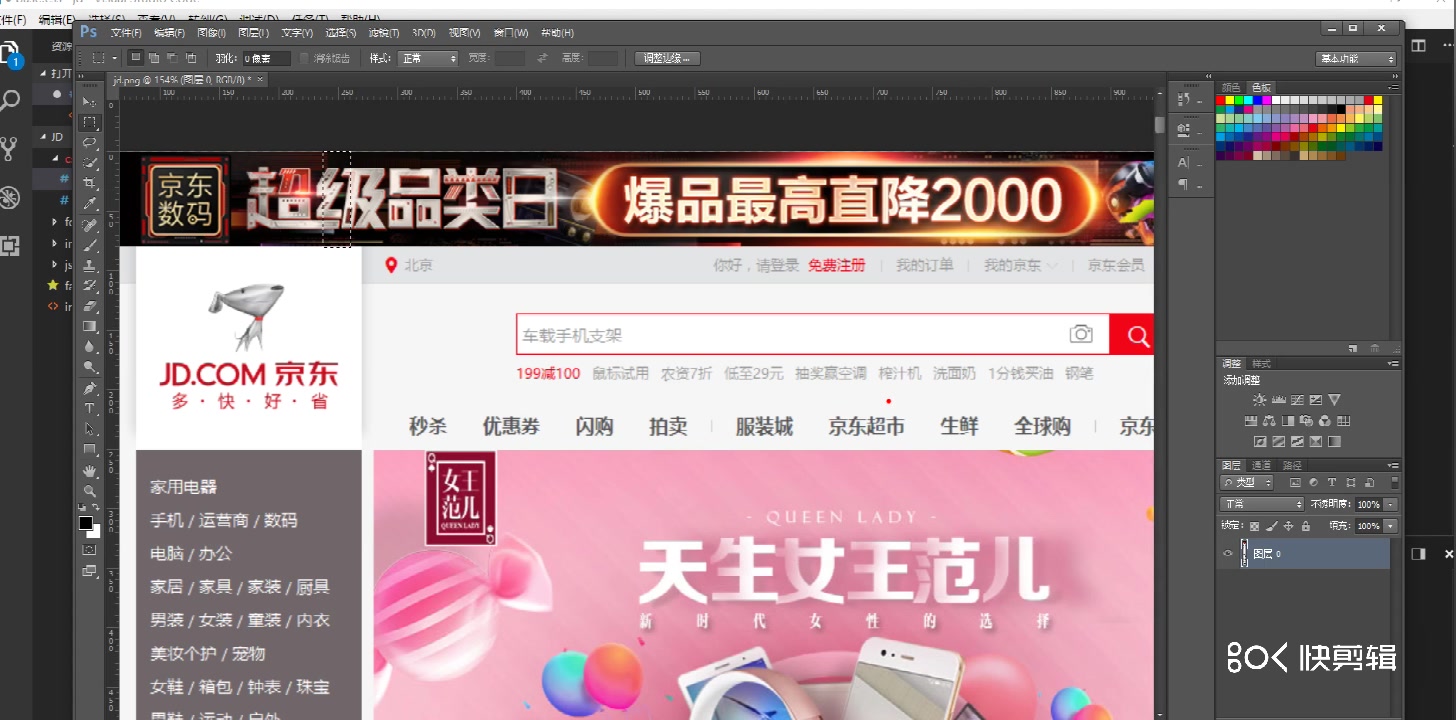Open VS Code extensions icon

pos(10,245)
